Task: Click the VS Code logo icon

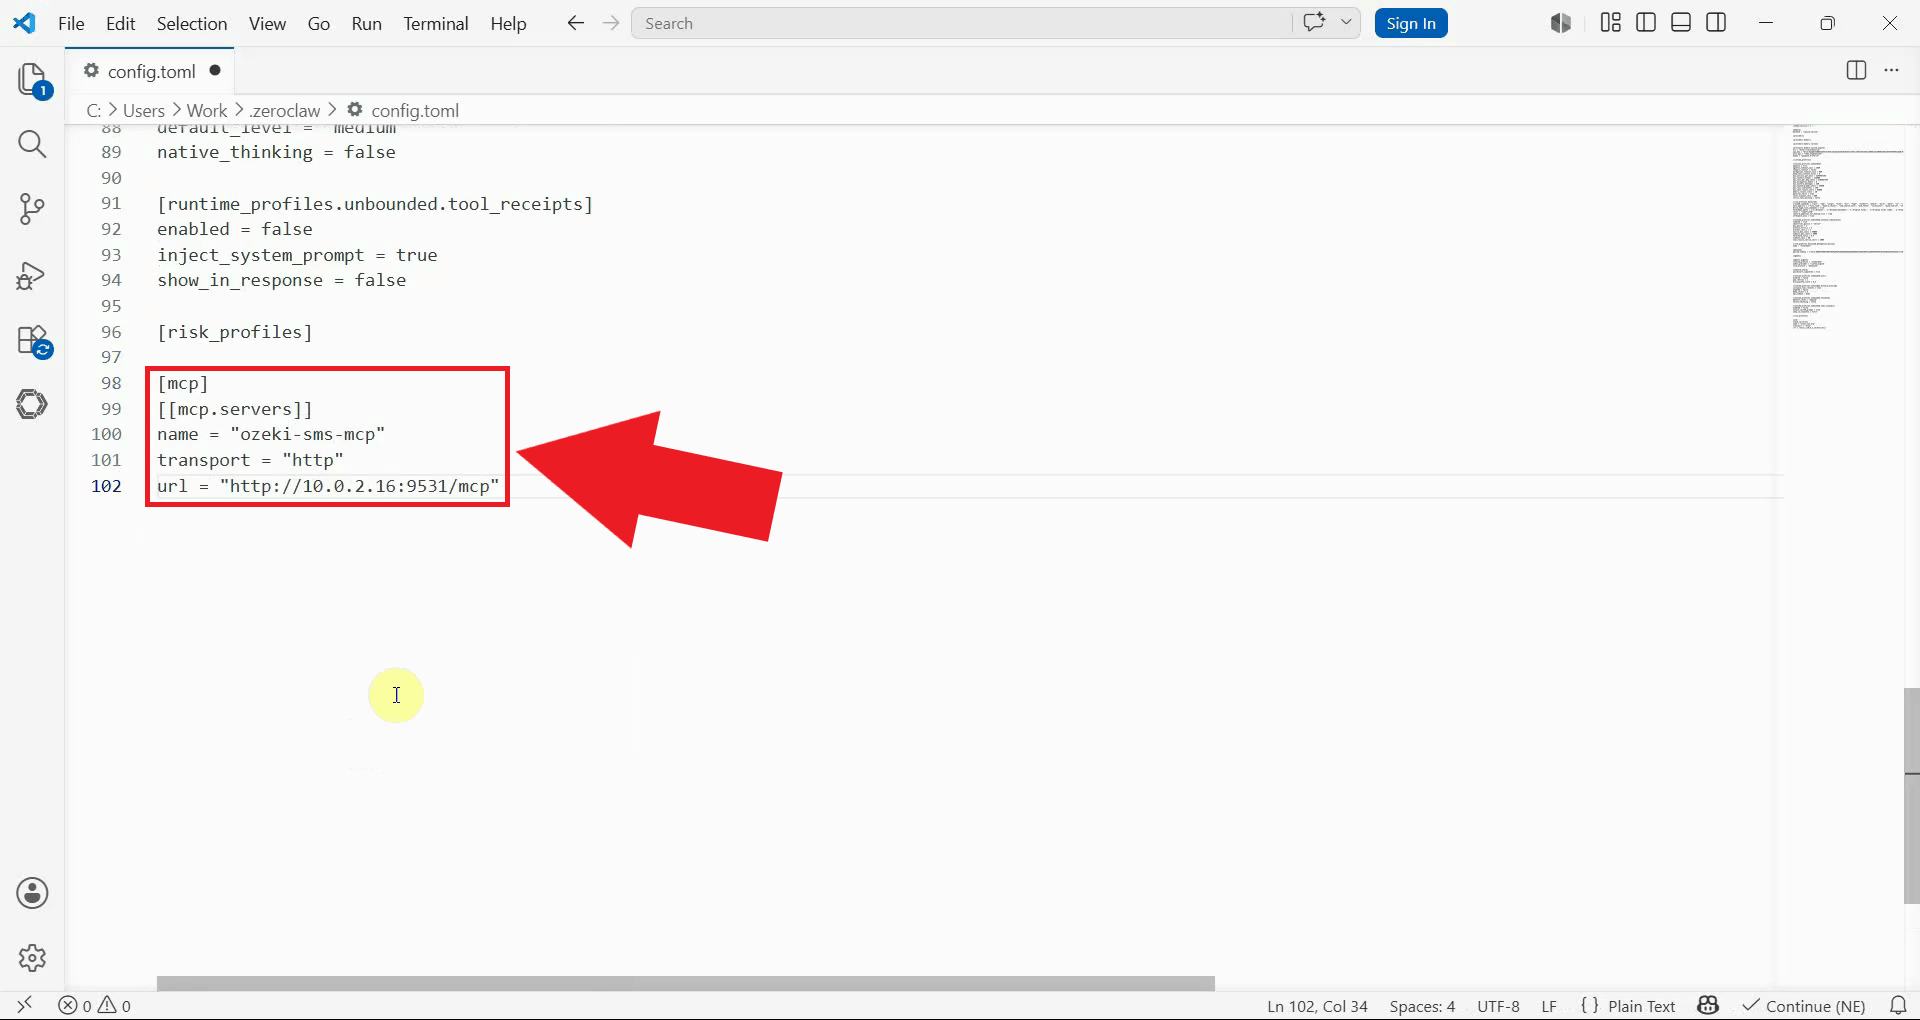Action: [x=24, y=23]
